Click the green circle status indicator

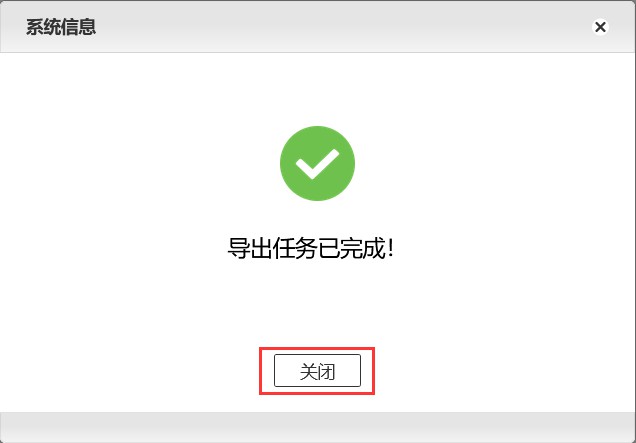click(317, 163)
